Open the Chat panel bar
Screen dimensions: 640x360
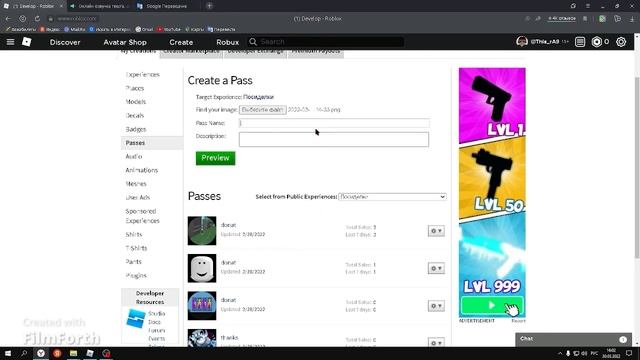(x=573, y=339)
